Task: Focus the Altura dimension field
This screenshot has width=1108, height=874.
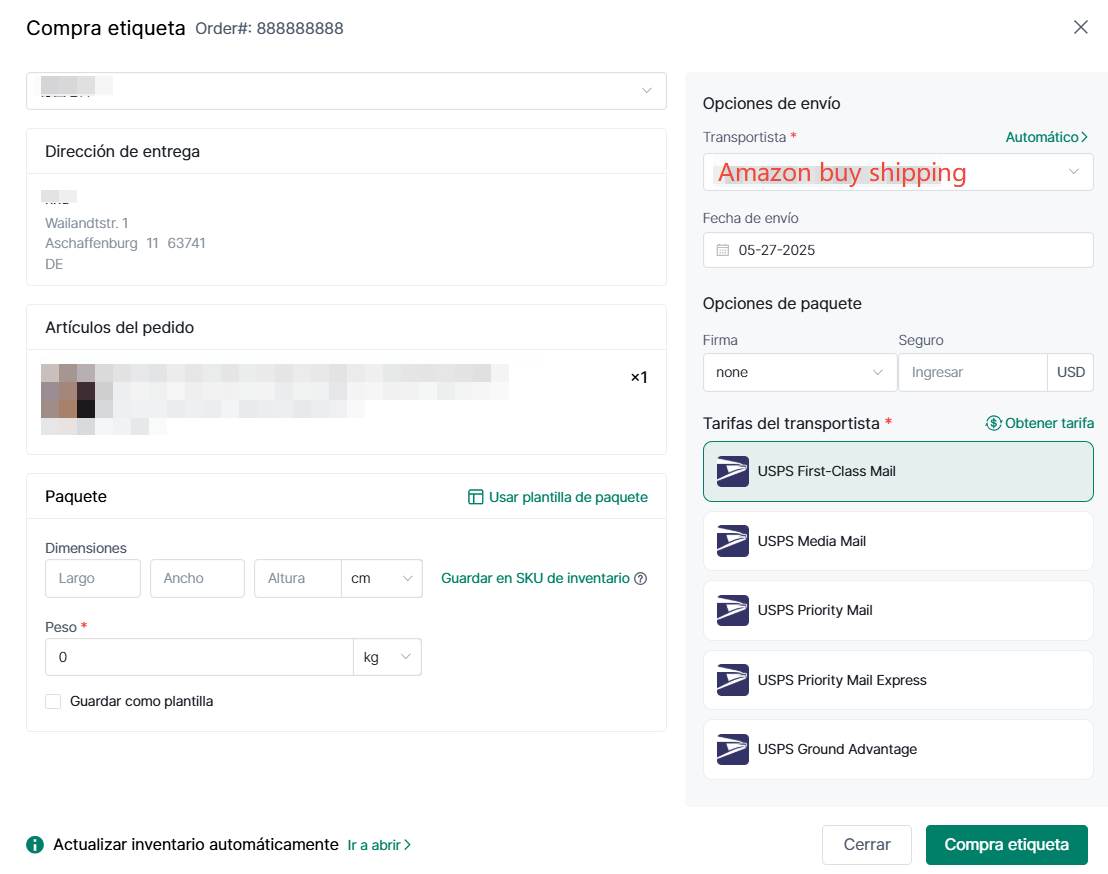Action: 297,579
